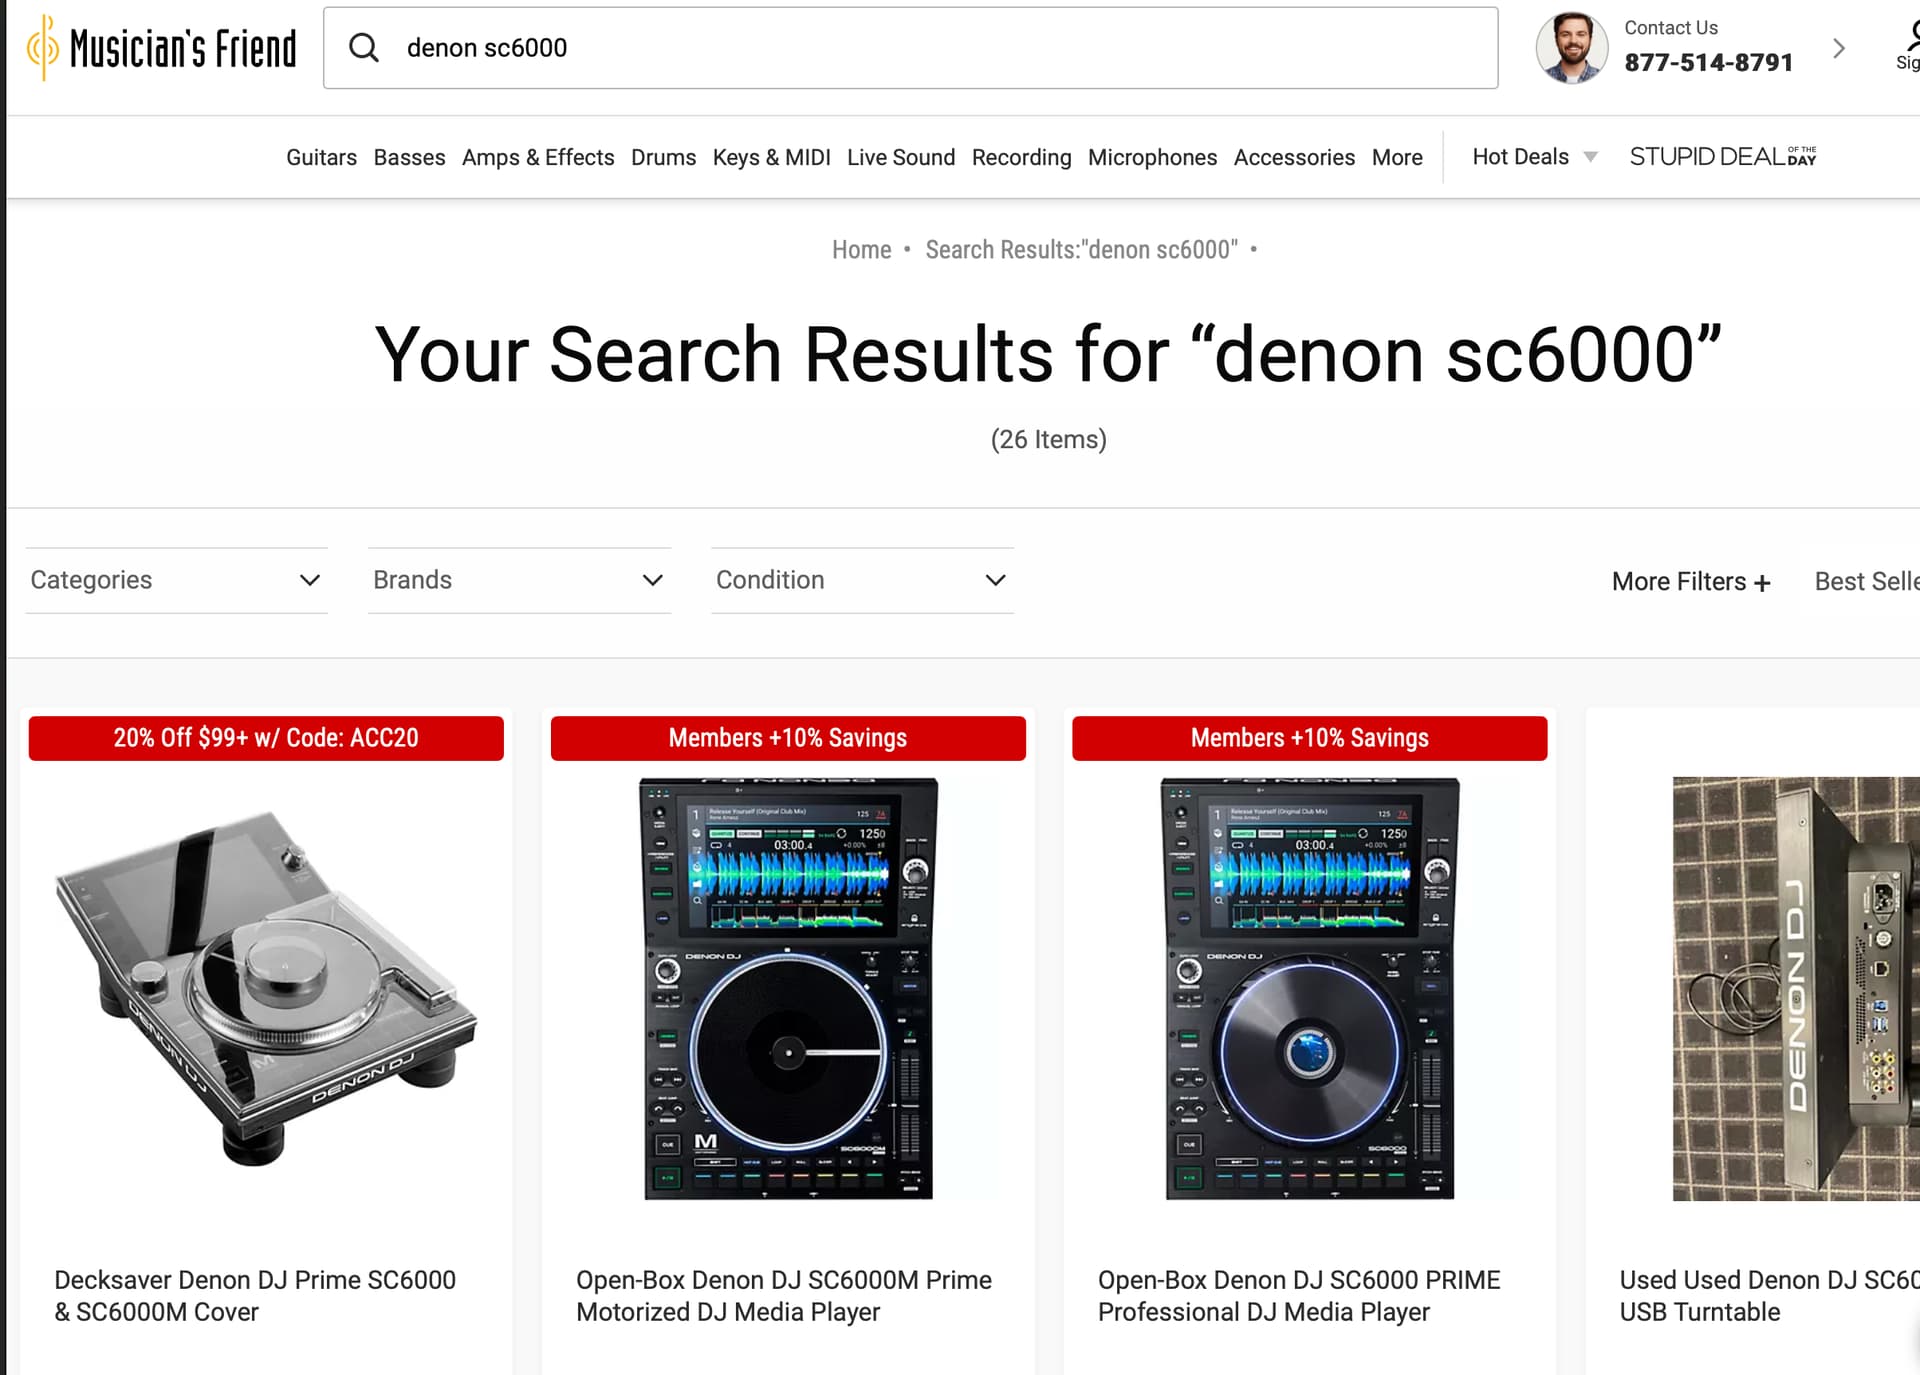This screenshot has width=1920, height=1375.
Task: Click the search magnifier icon
Action: click(364, 48)
